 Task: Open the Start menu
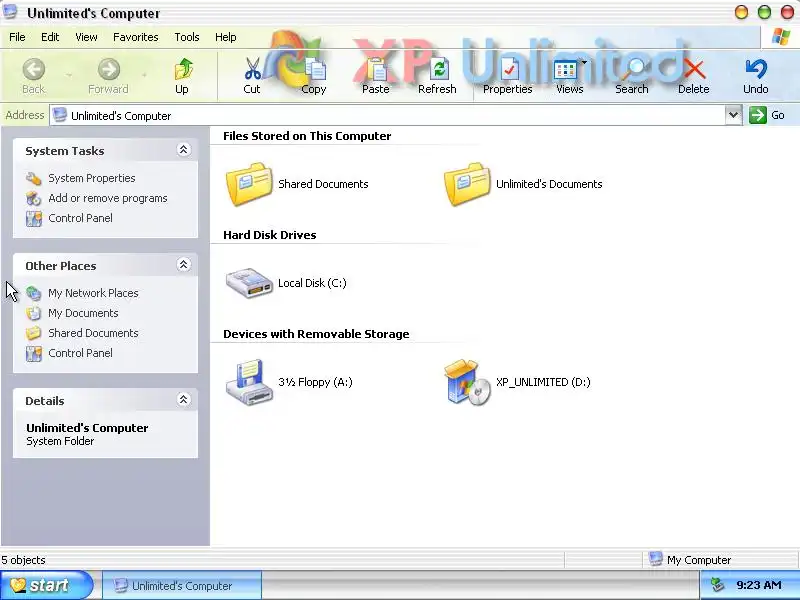46,585
